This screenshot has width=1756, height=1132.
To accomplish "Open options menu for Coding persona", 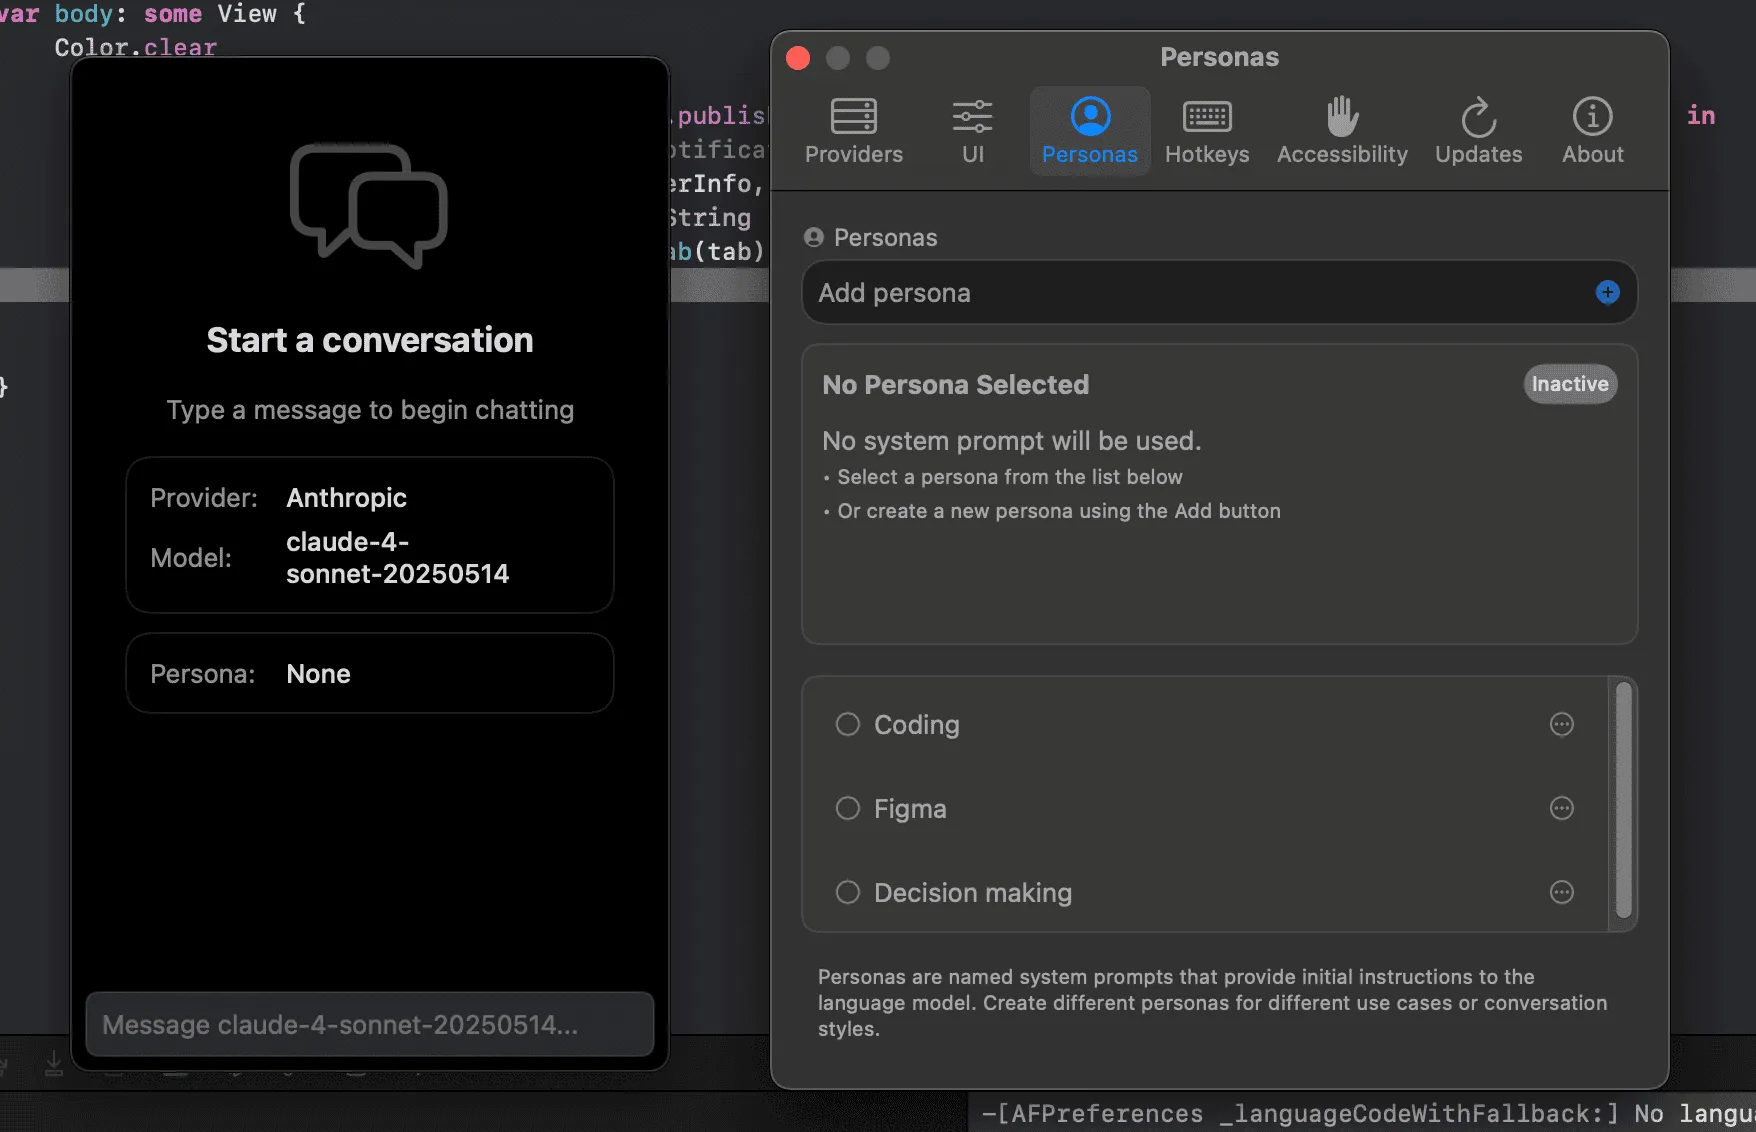I will 1561,724.
